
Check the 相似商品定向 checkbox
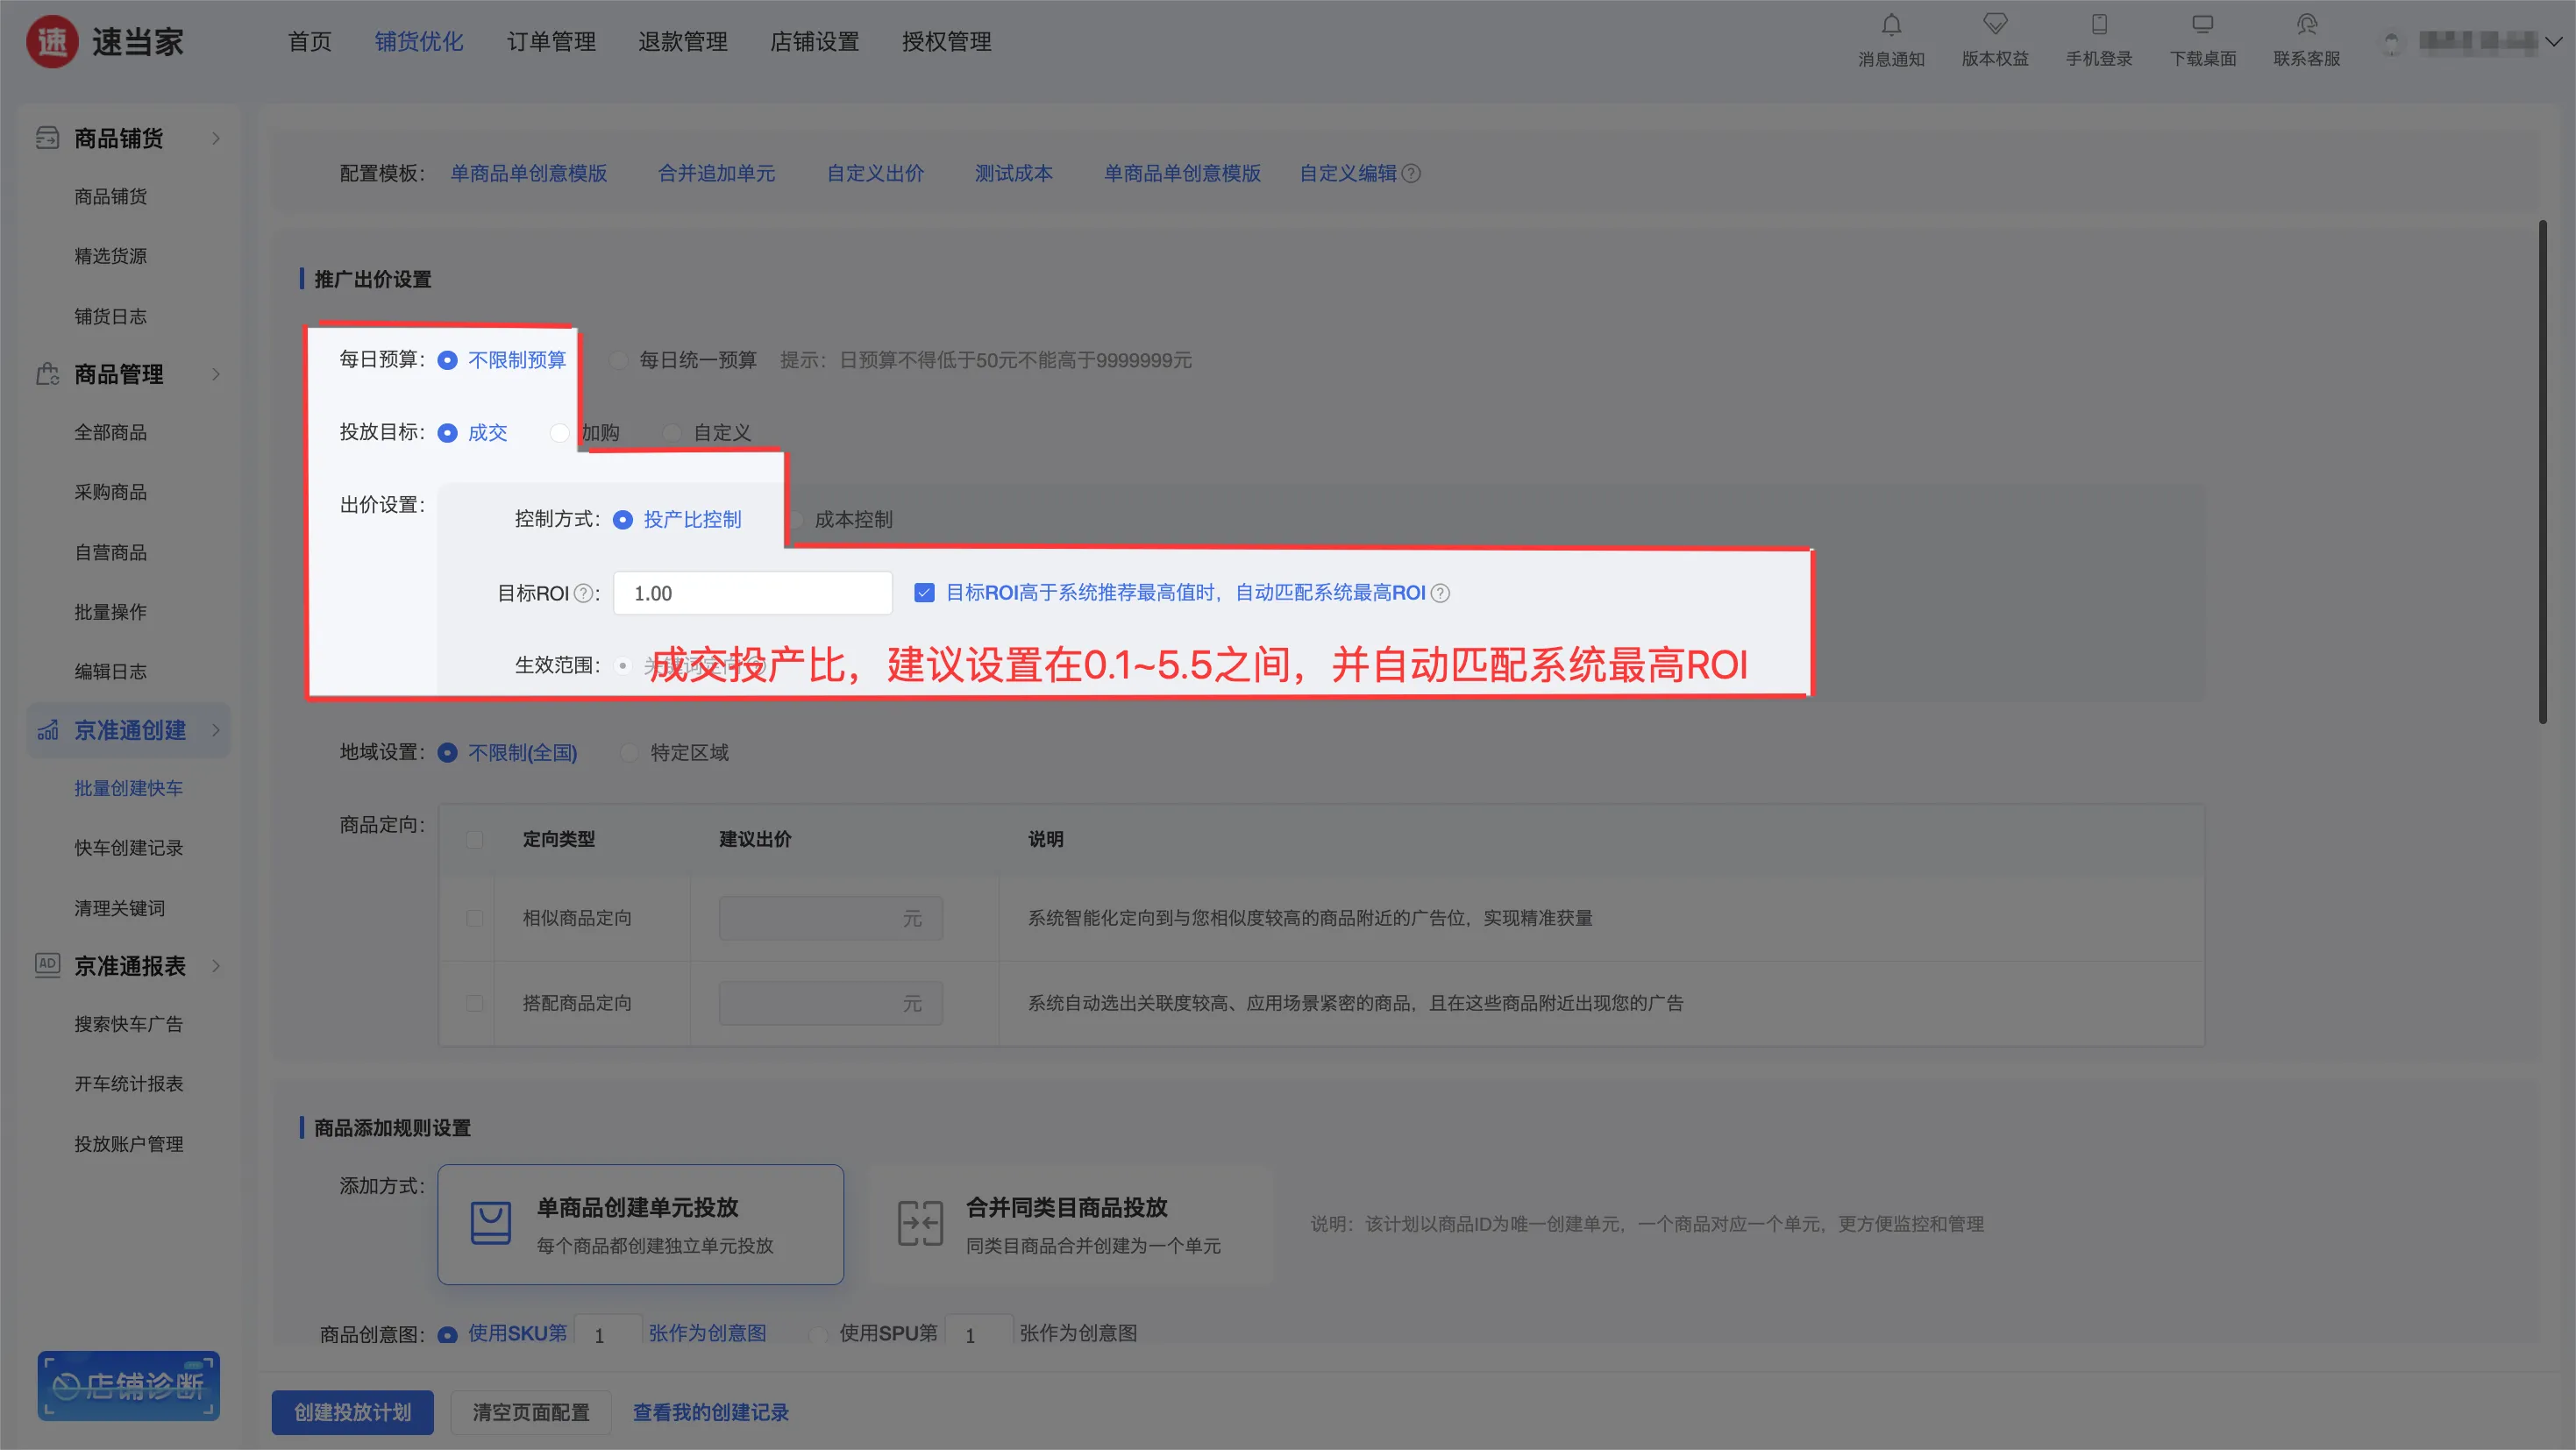pos(475,918)
